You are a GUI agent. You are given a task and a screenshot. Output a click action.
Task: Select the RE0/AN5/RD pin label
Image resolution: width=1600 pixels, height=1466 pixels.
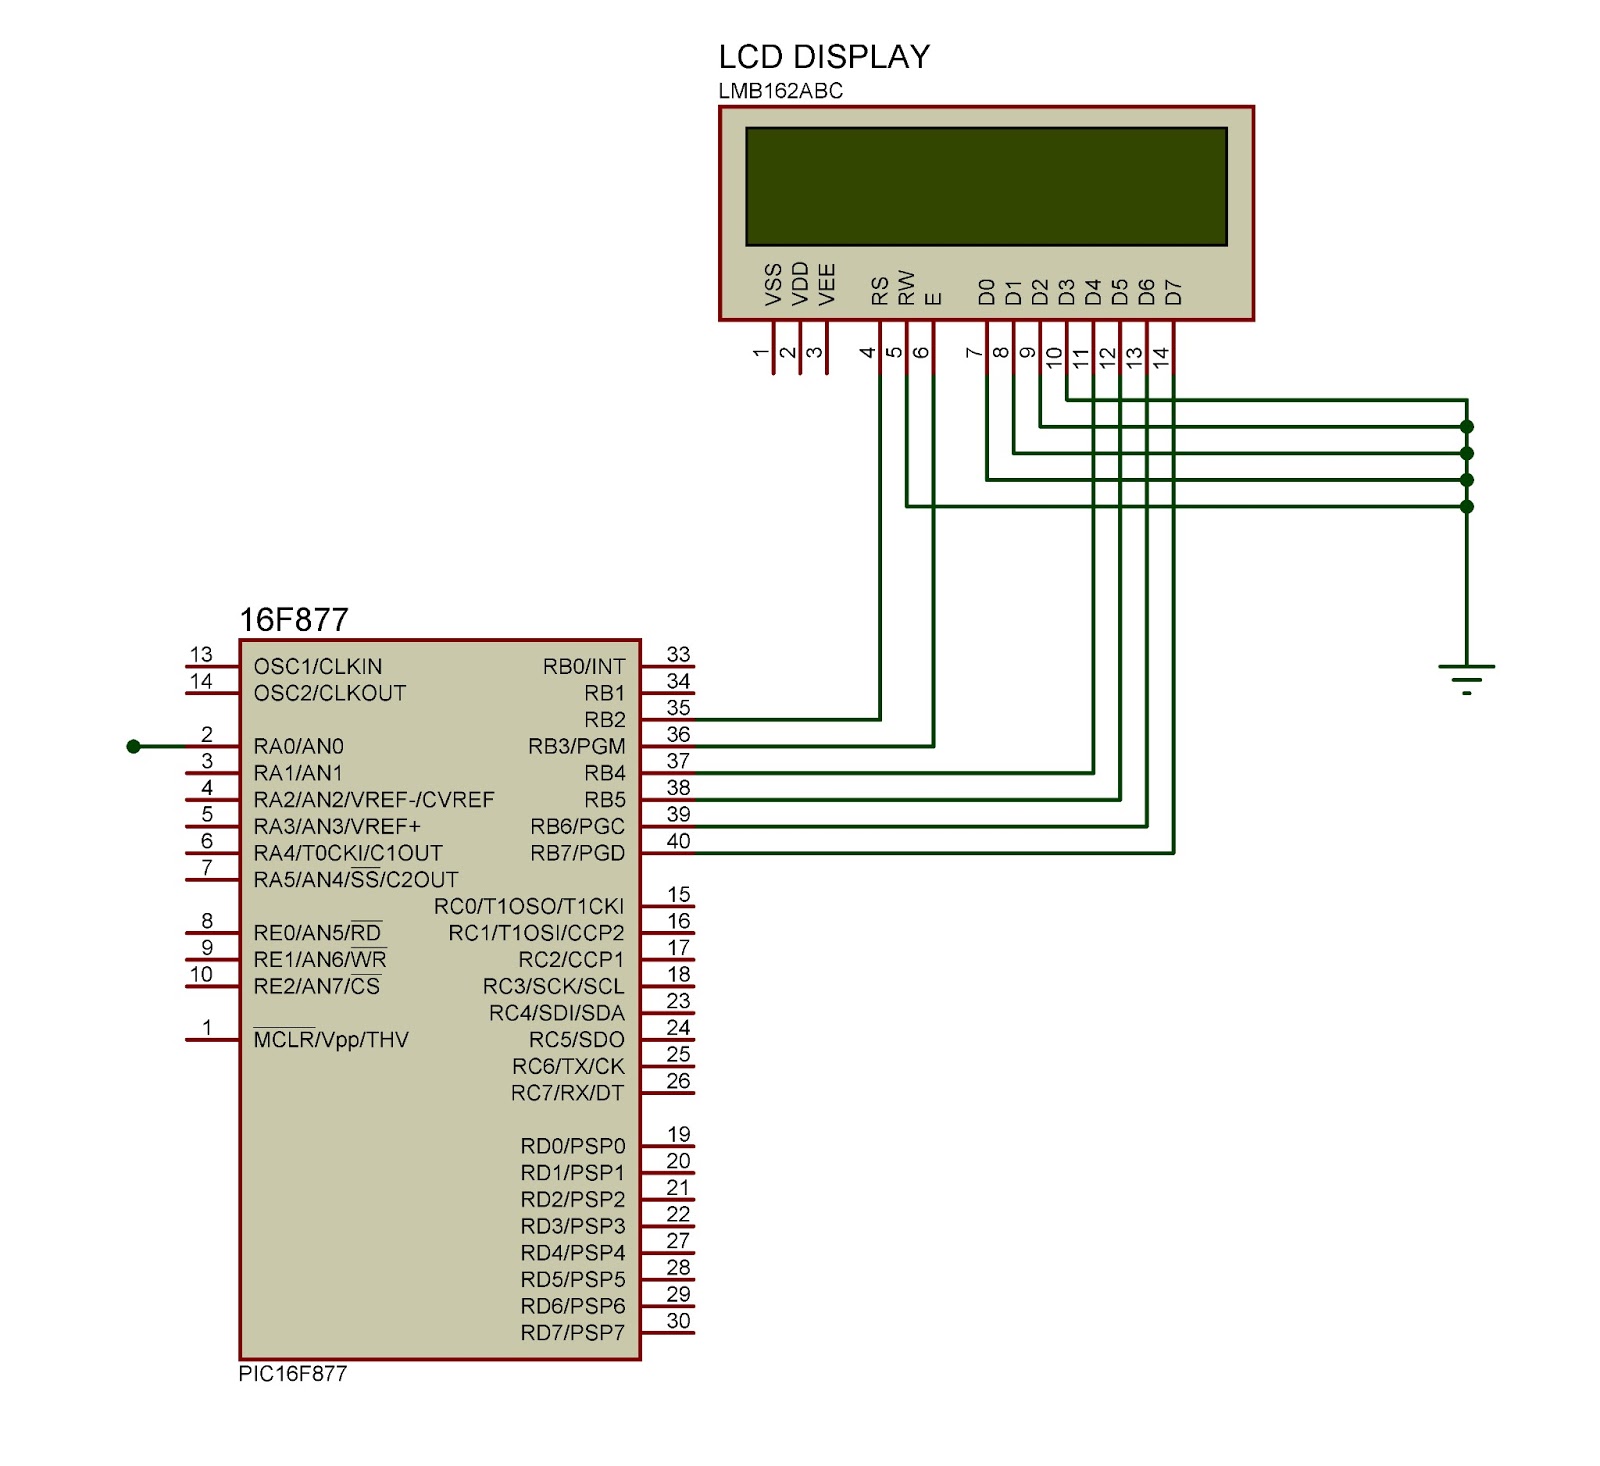(x=318, y=933)
